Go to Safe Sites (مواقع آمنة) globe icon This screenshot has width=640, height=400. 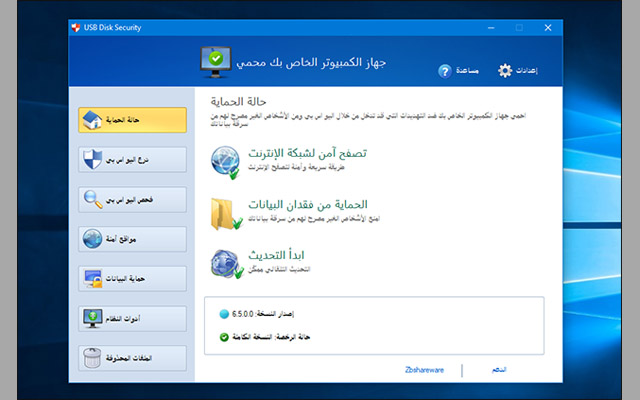pyautogui.click(x=132, y=239)
